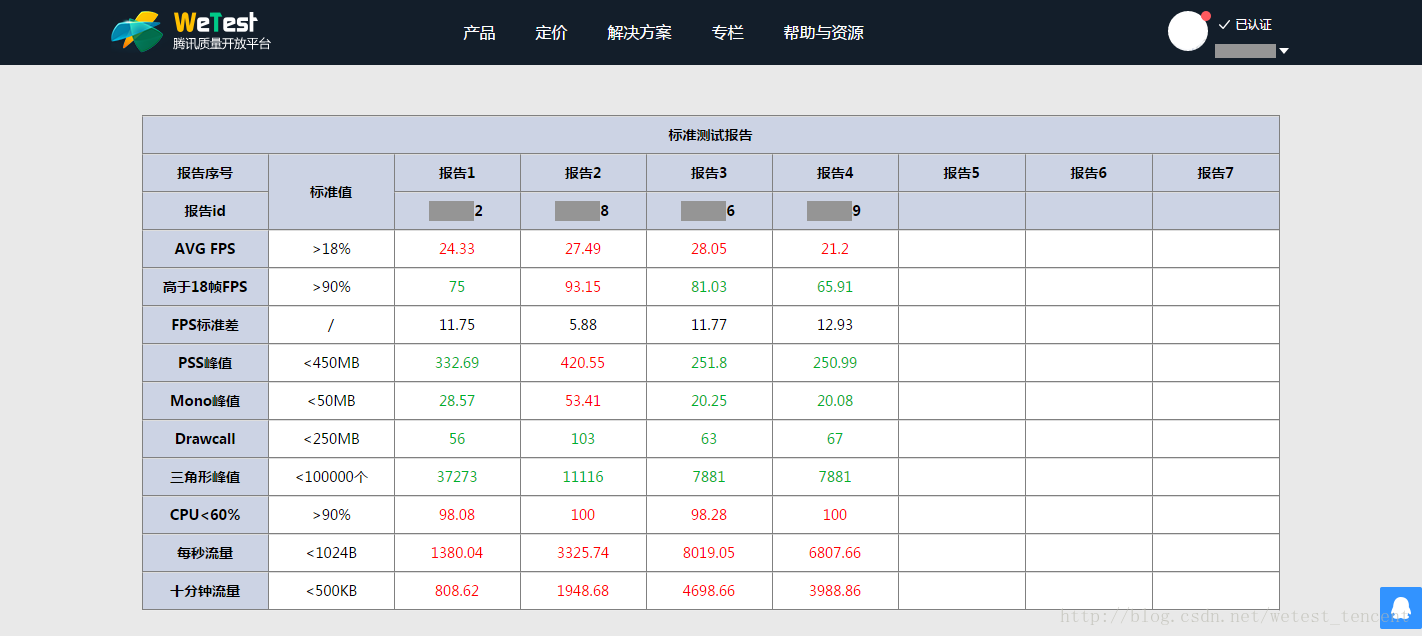Open the 产品 menu
Viewport: 1422px width, 636px height.
tap(479, 33)
